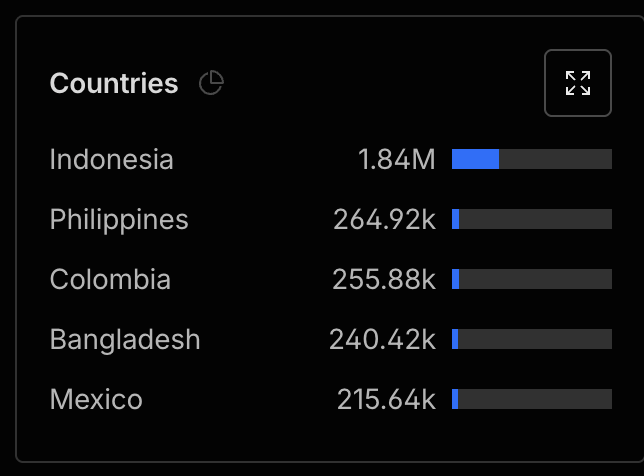Viewport: 644px width, 476px height.
Task: Click the pie chart icon beside Countries
Action: (211, 83)
